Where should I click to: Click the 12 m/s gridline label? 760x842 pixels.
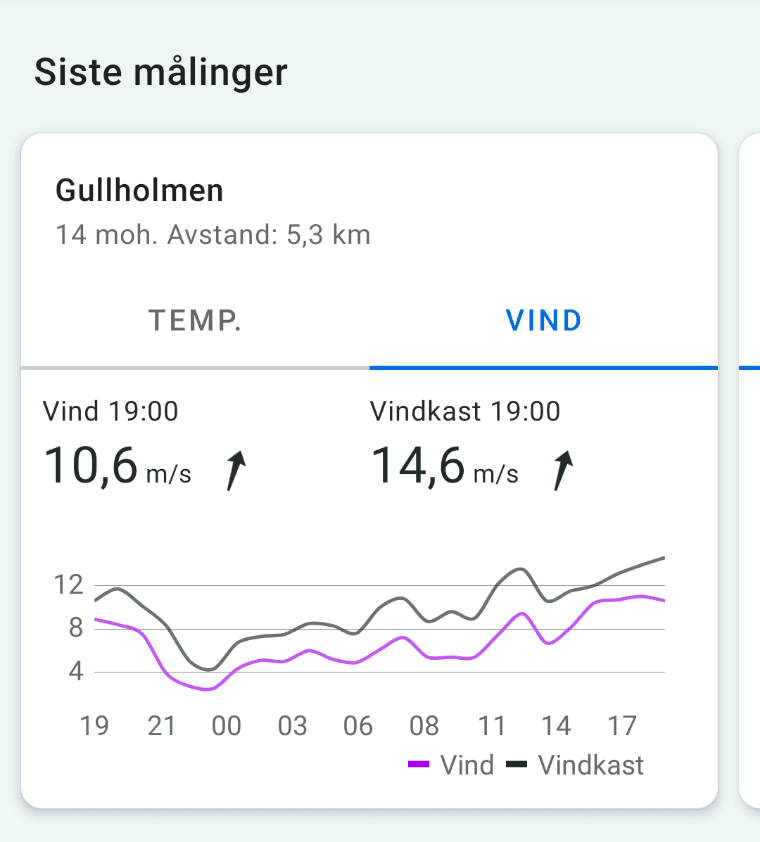pyautogui.click(x=69, y=585)
